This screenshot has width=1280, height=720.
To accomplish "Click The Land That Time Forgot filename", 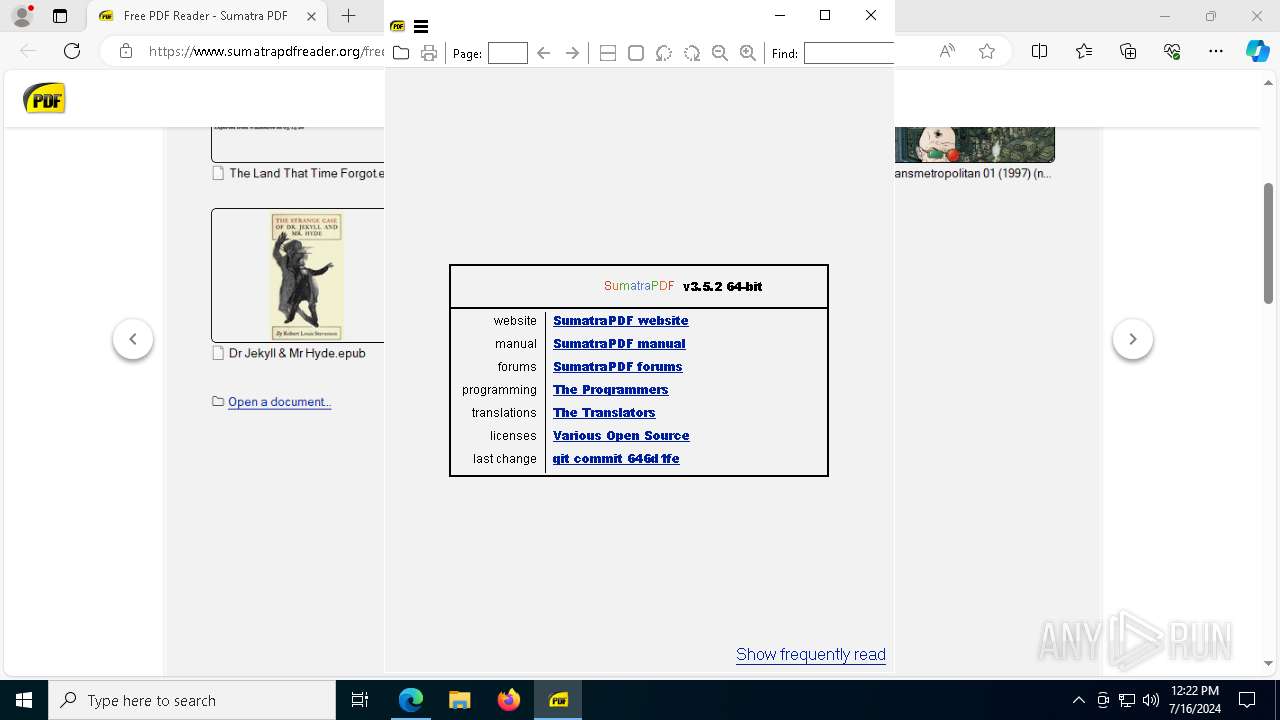I will click(x=306, y=173).
